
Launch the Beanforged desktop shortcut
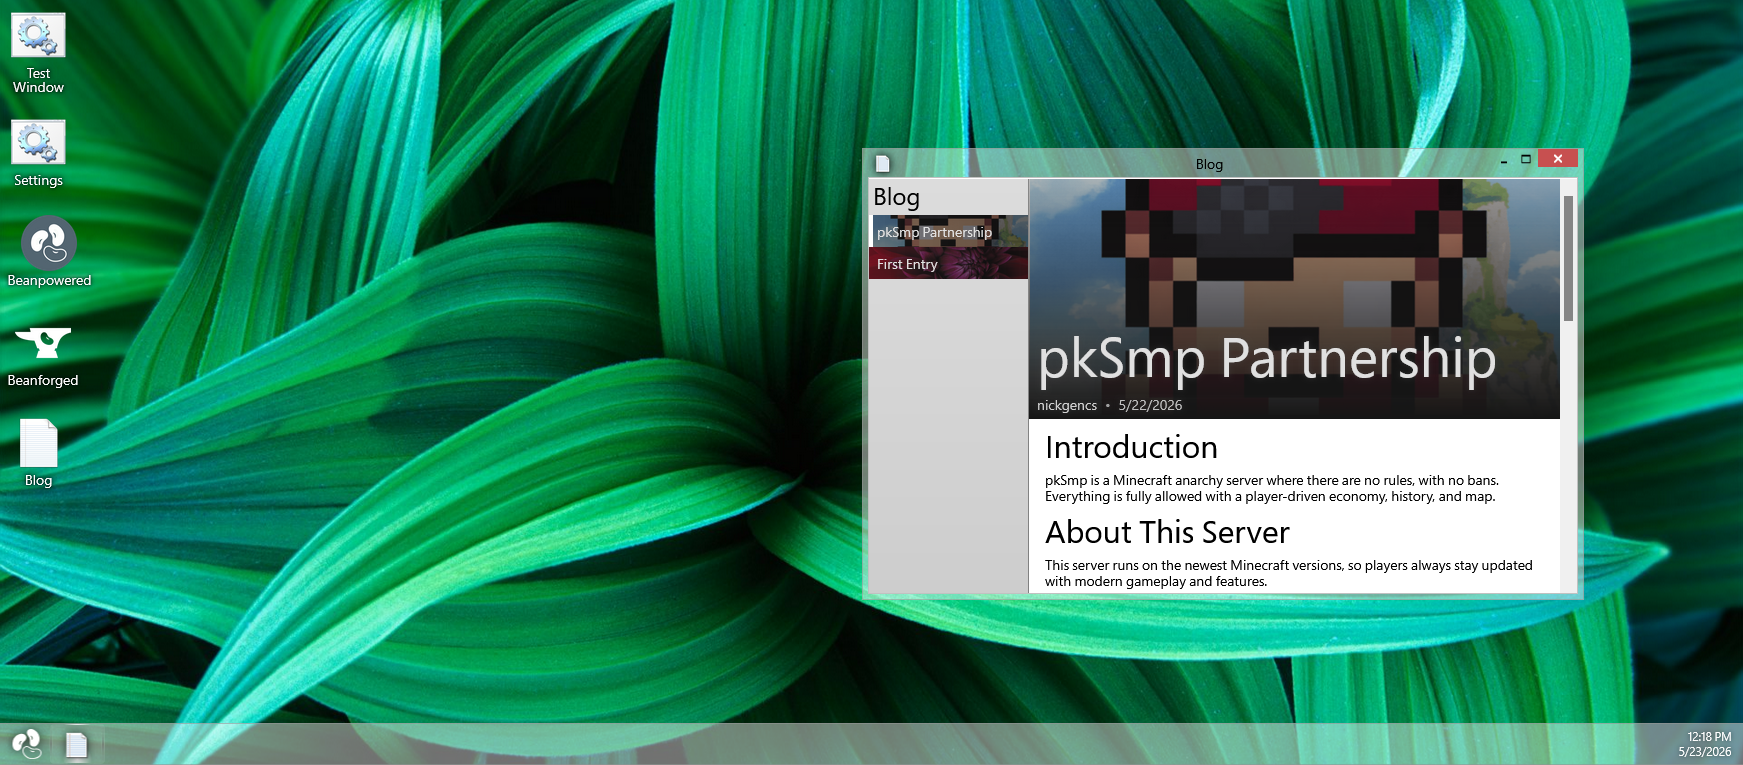tap(43, 356)
